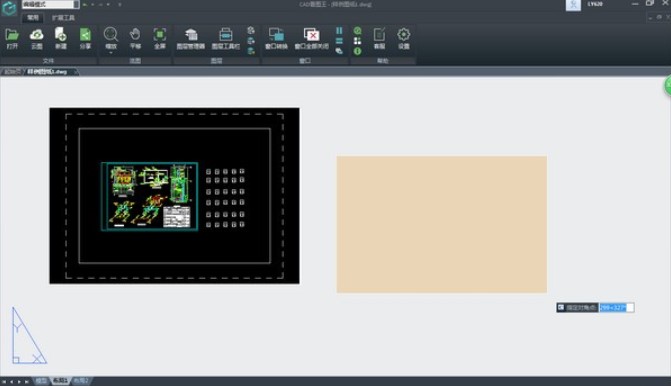Click the 图层工具栏 layer toolbar icon

click(x=226, y=39)
